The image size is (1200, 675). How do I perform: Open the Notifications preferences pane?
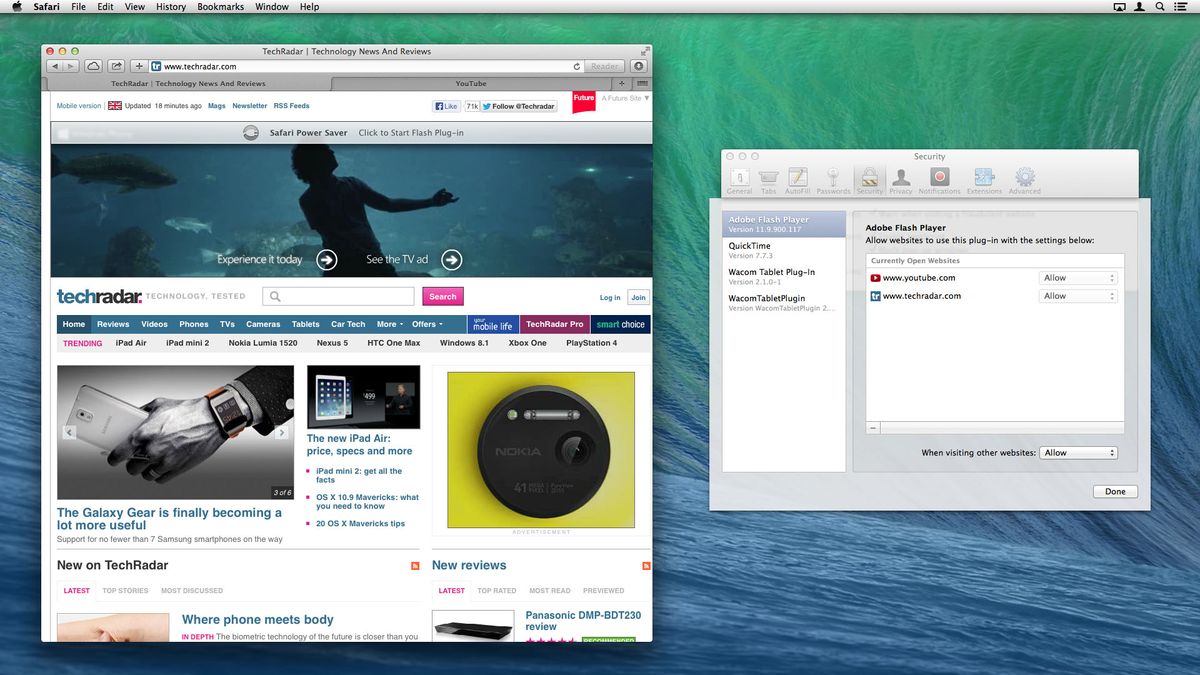point(939,178)
